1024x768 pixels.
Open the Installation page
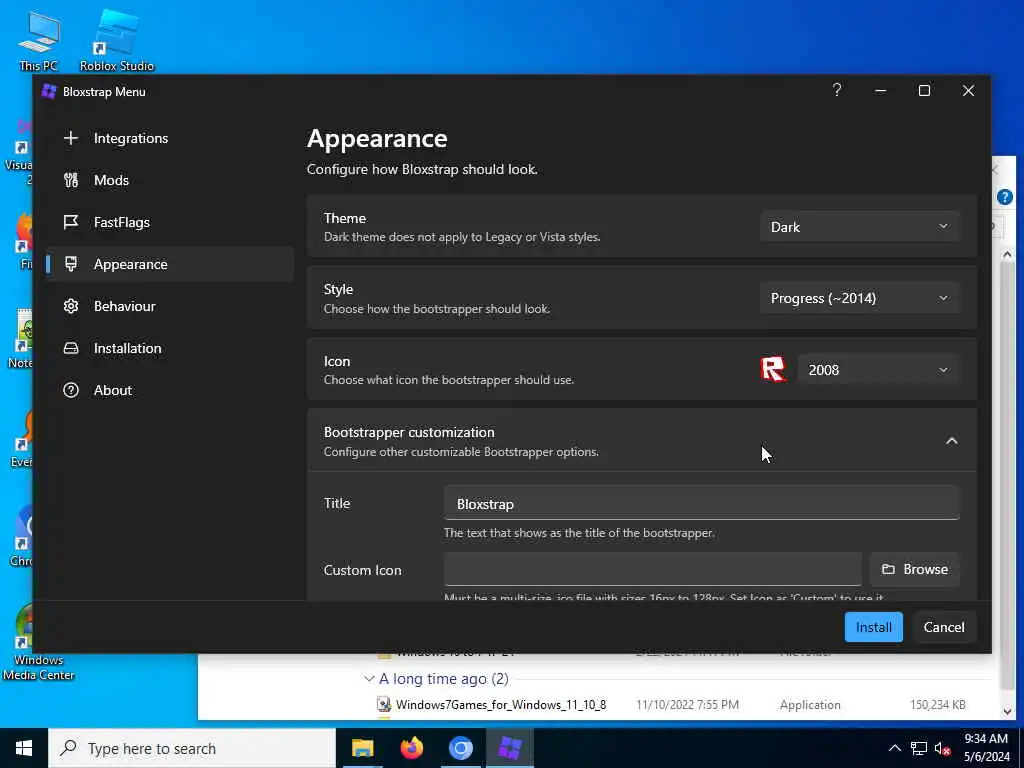(169, 348)
